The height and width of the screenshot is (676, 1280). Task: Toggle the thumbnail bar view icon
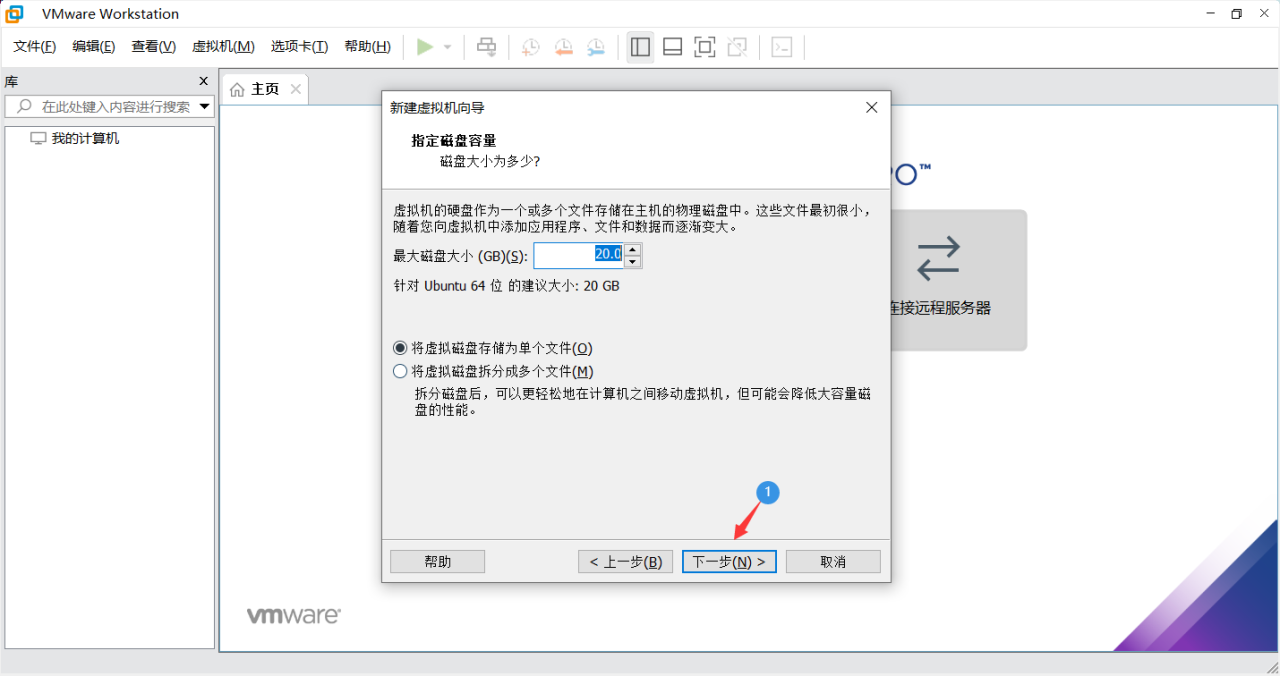[673, 47]
